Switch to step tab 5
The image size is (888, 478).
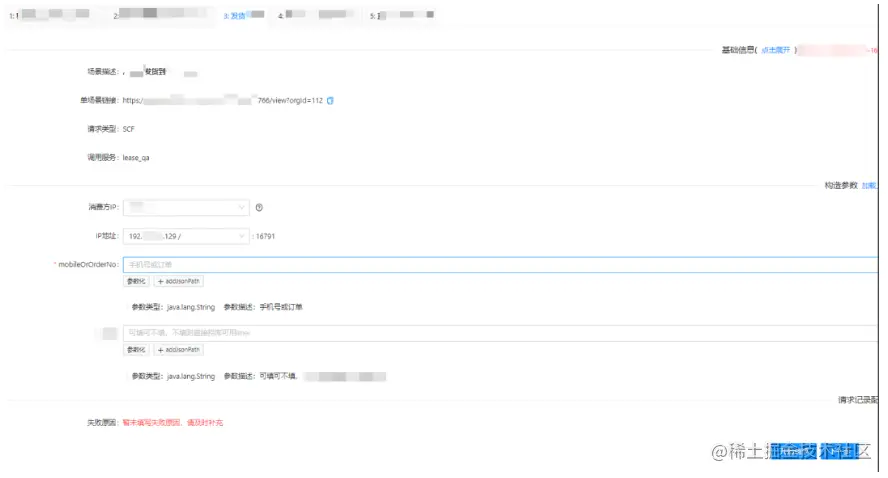402,15
